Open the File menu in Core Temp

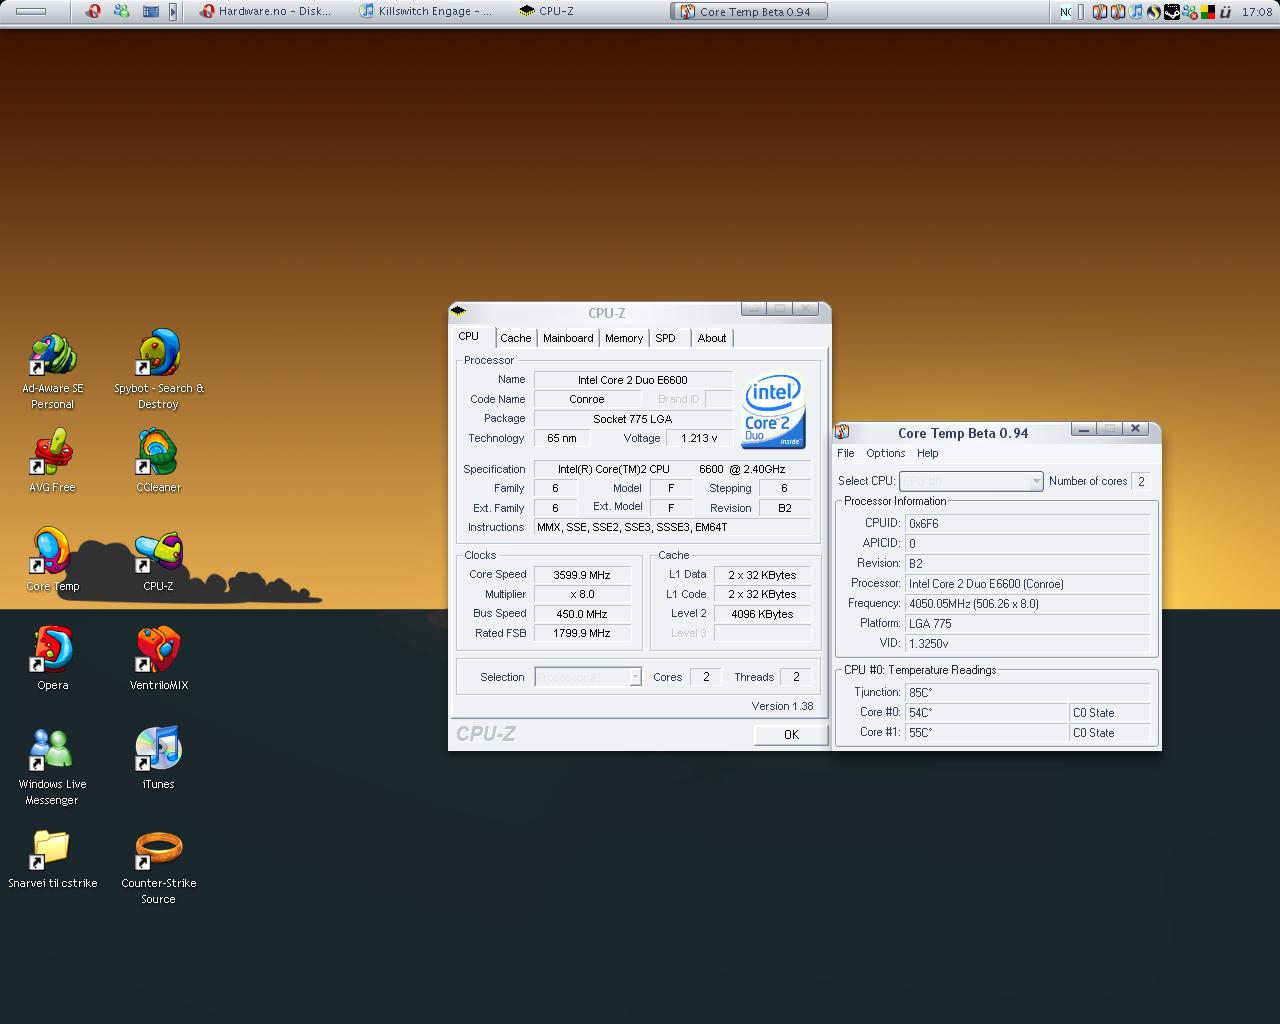[x=846, y=453]
